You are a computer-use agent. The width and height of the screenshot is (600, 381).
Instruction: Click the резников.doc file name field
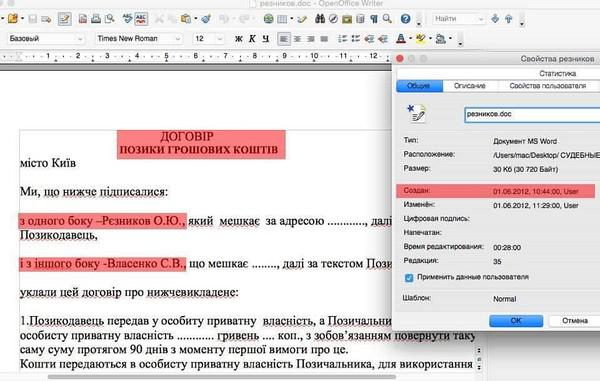point(532,114)
